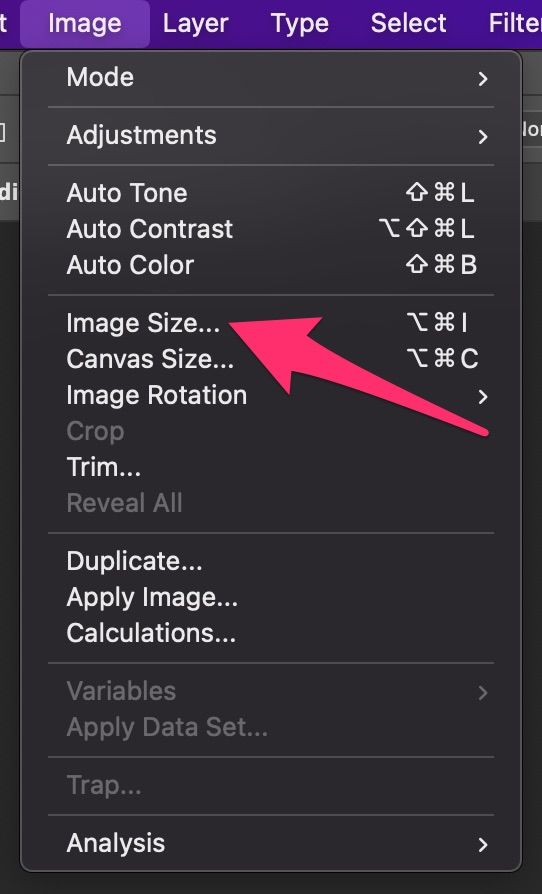Screen dimensions: 542x894
Task: Open the Type menu
Action: [300, 24]
